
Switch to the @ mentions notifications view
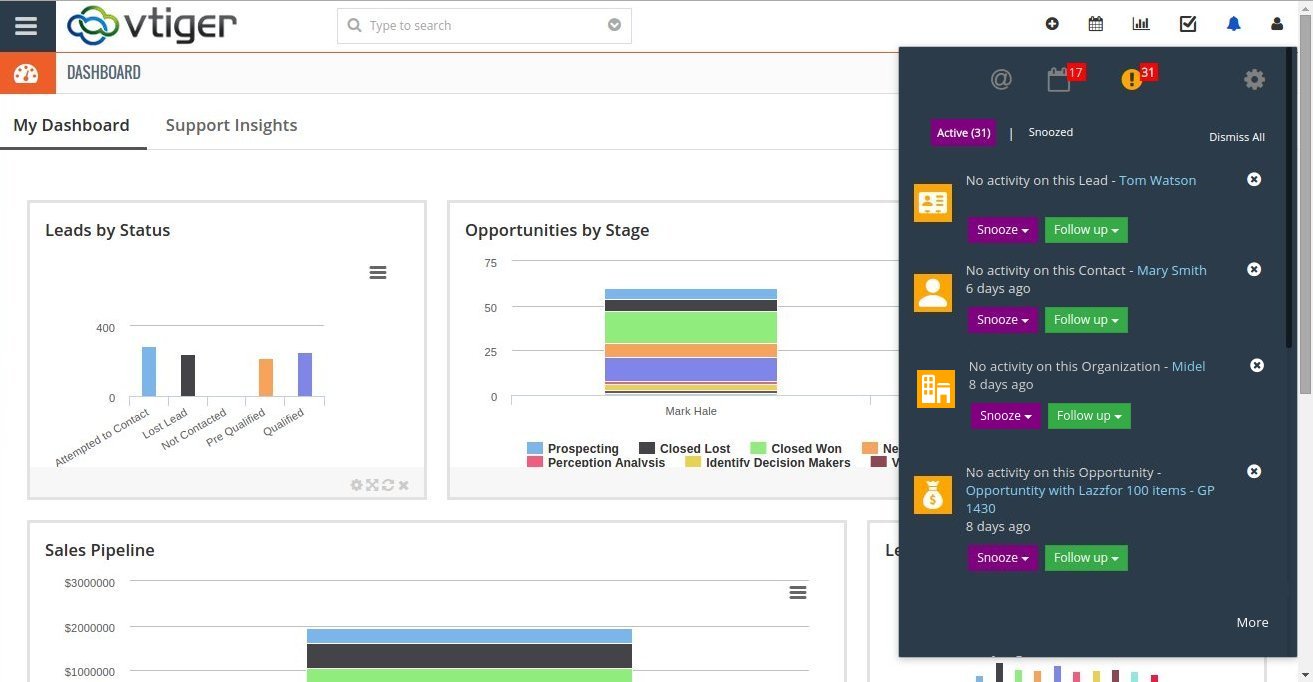pos(1001,79)
